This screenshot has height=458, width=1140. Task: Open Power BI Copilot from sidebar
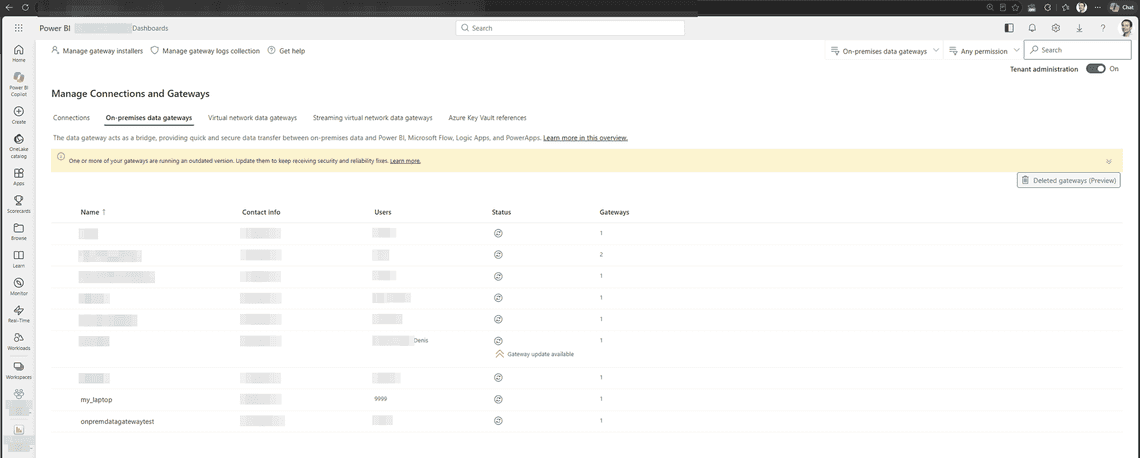pos(18,83)
